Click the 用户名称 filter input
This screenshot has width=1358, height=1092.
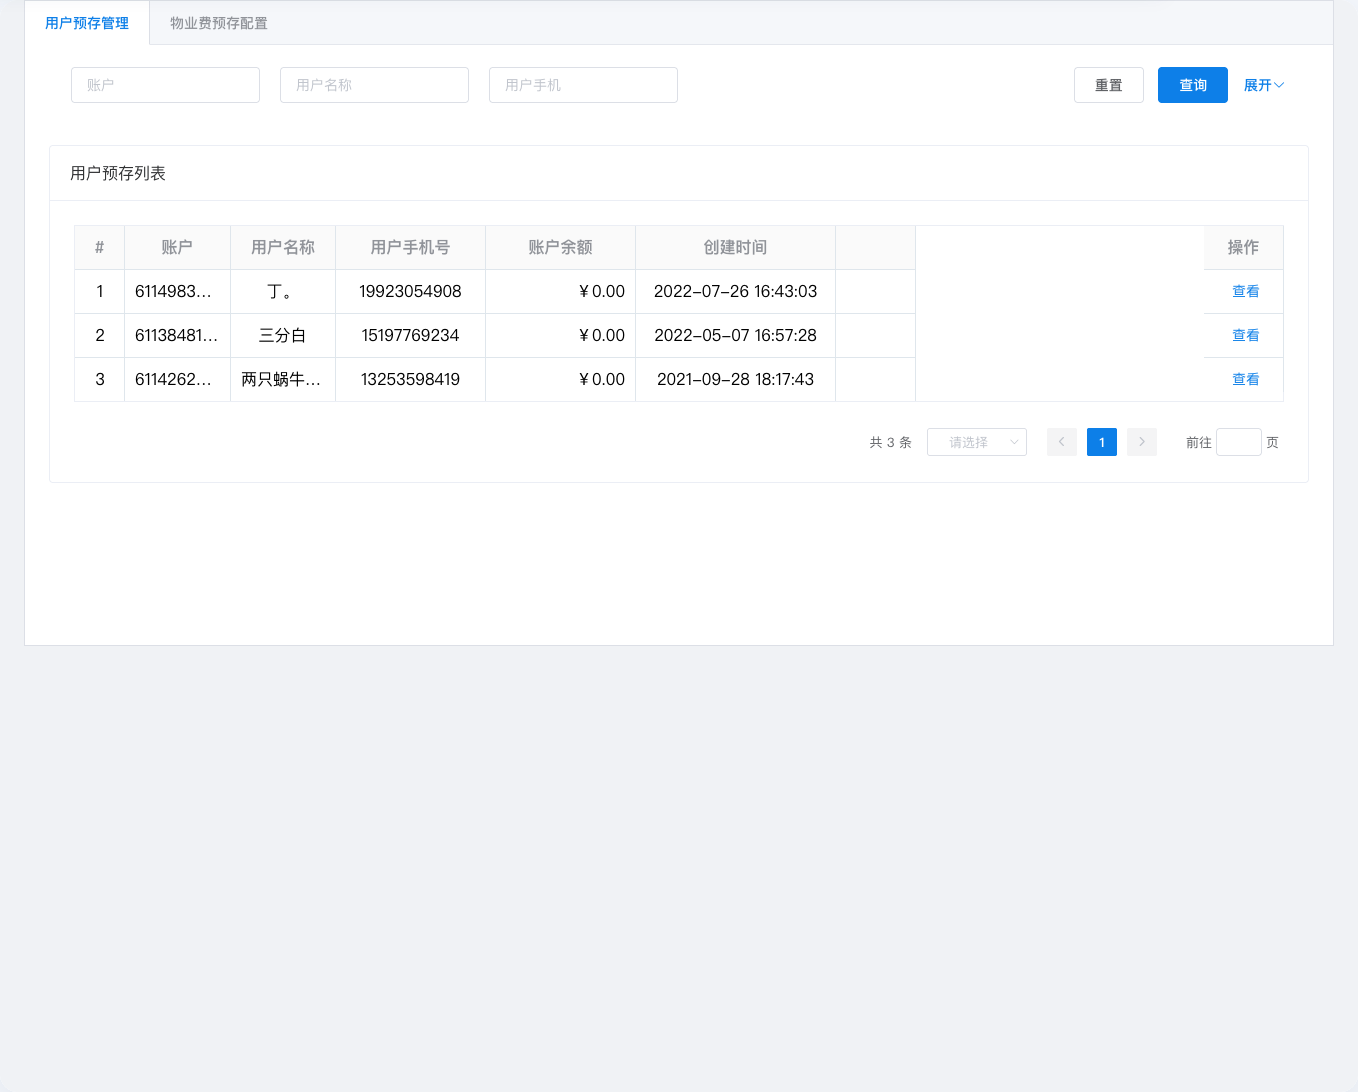[x=374, y=85]
